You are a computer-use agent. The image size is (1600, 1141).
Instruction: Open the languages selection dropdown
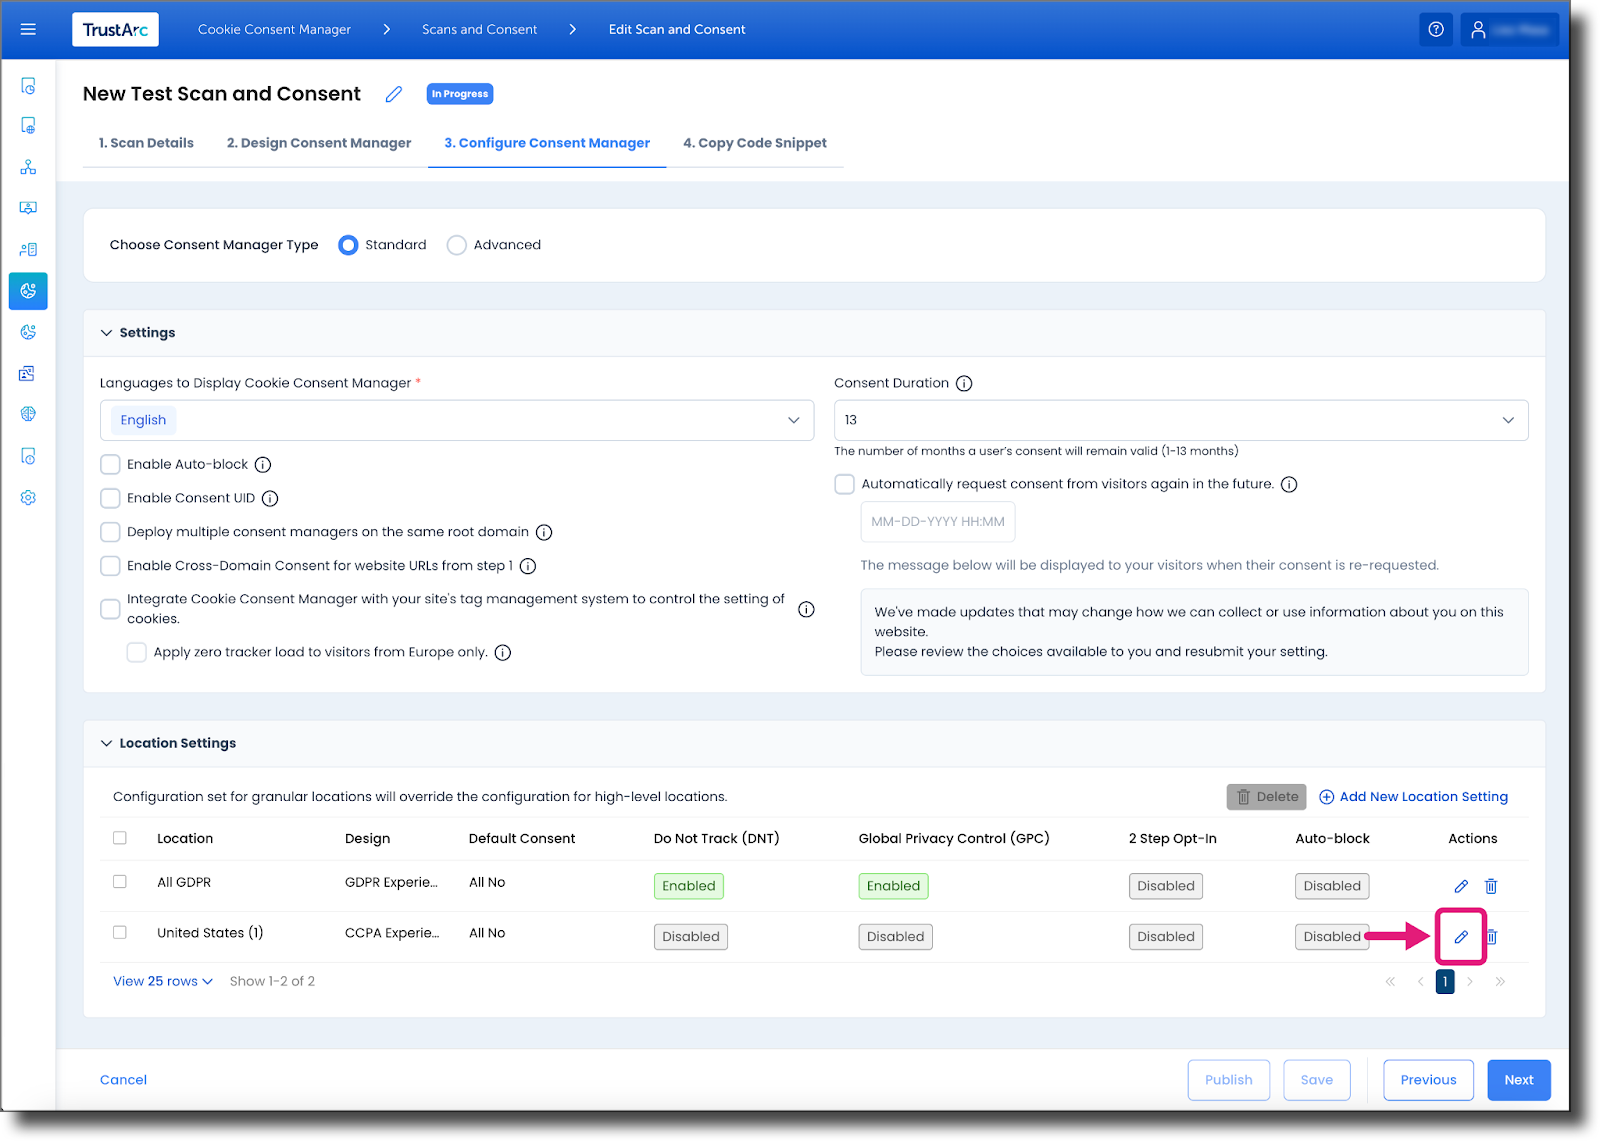click(794, 420)
